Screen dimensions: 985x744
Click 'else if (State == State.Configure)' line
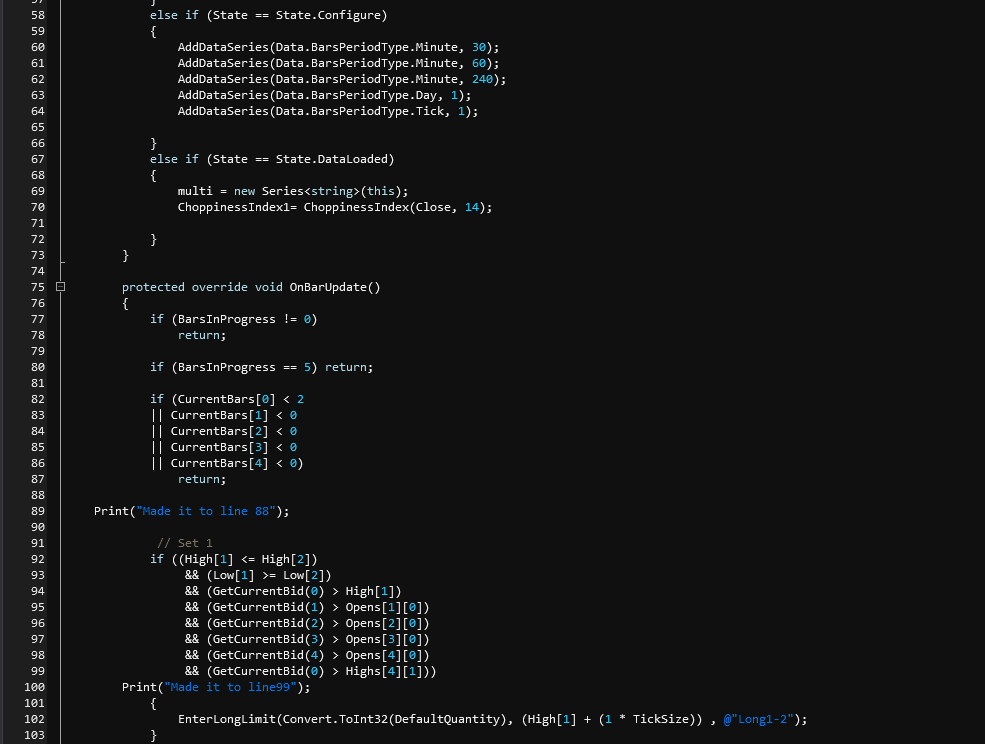tap(268, 15)
